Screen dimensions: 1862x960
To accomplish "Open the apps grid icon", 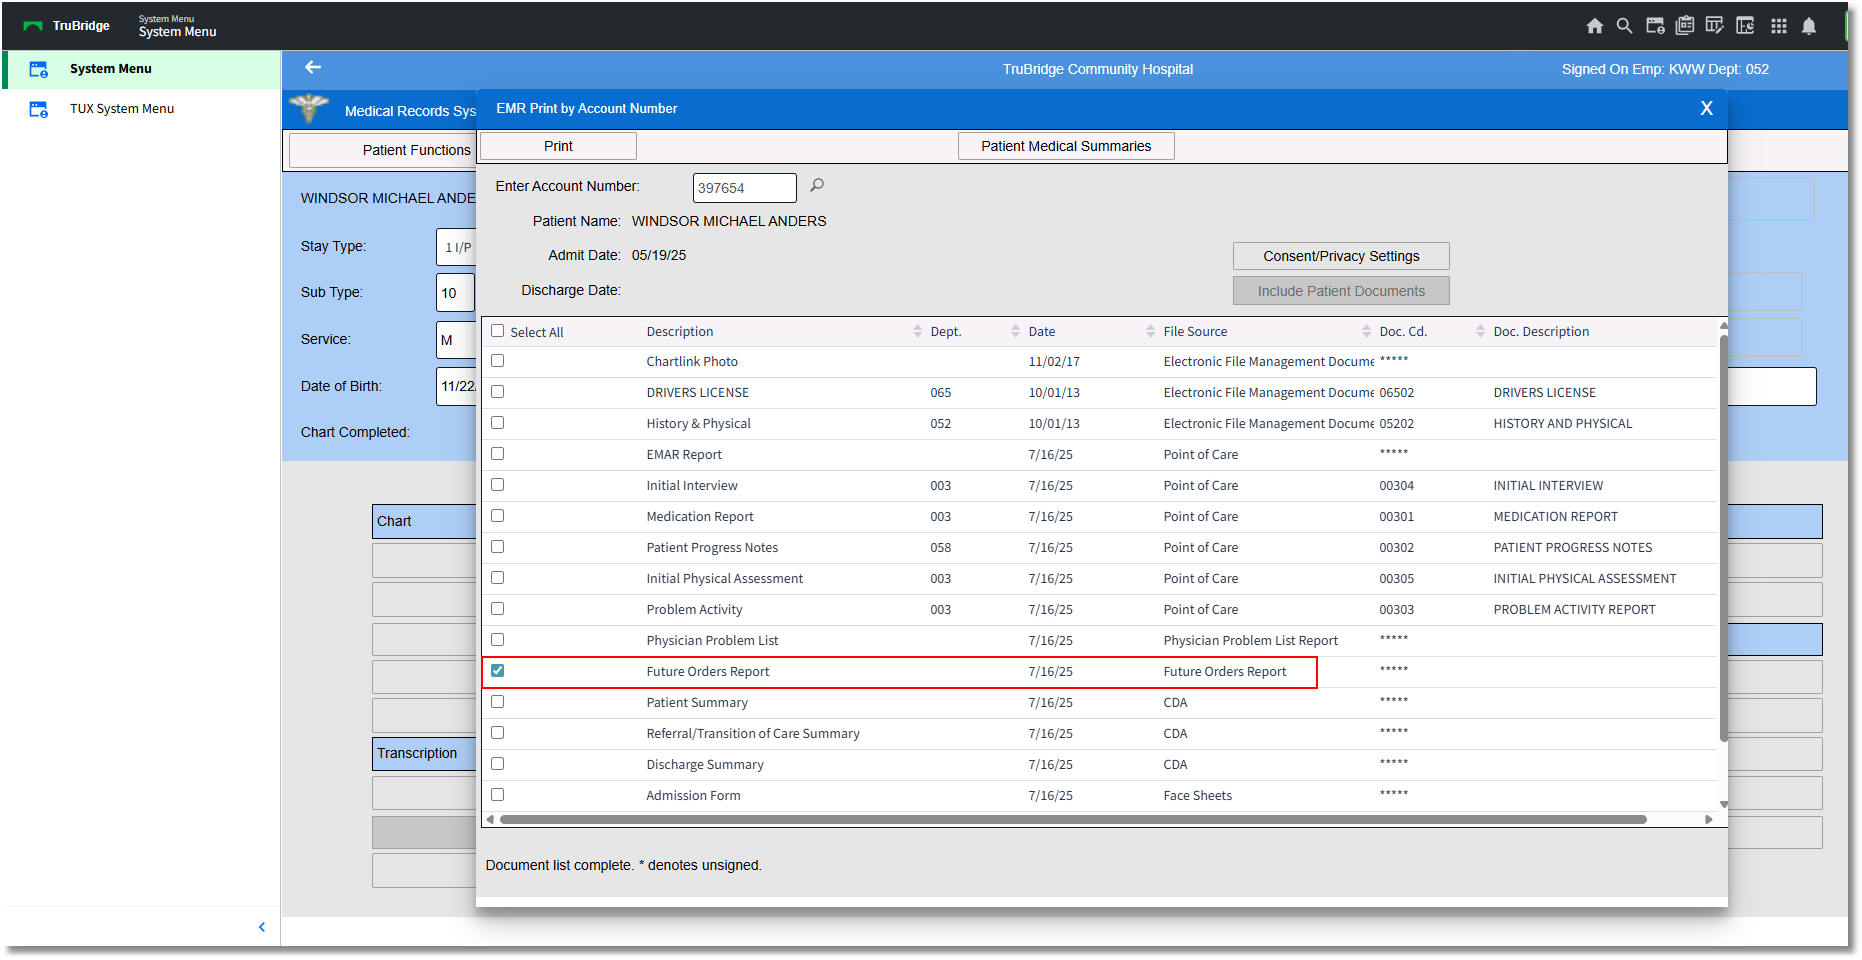I will [1779, 26].
